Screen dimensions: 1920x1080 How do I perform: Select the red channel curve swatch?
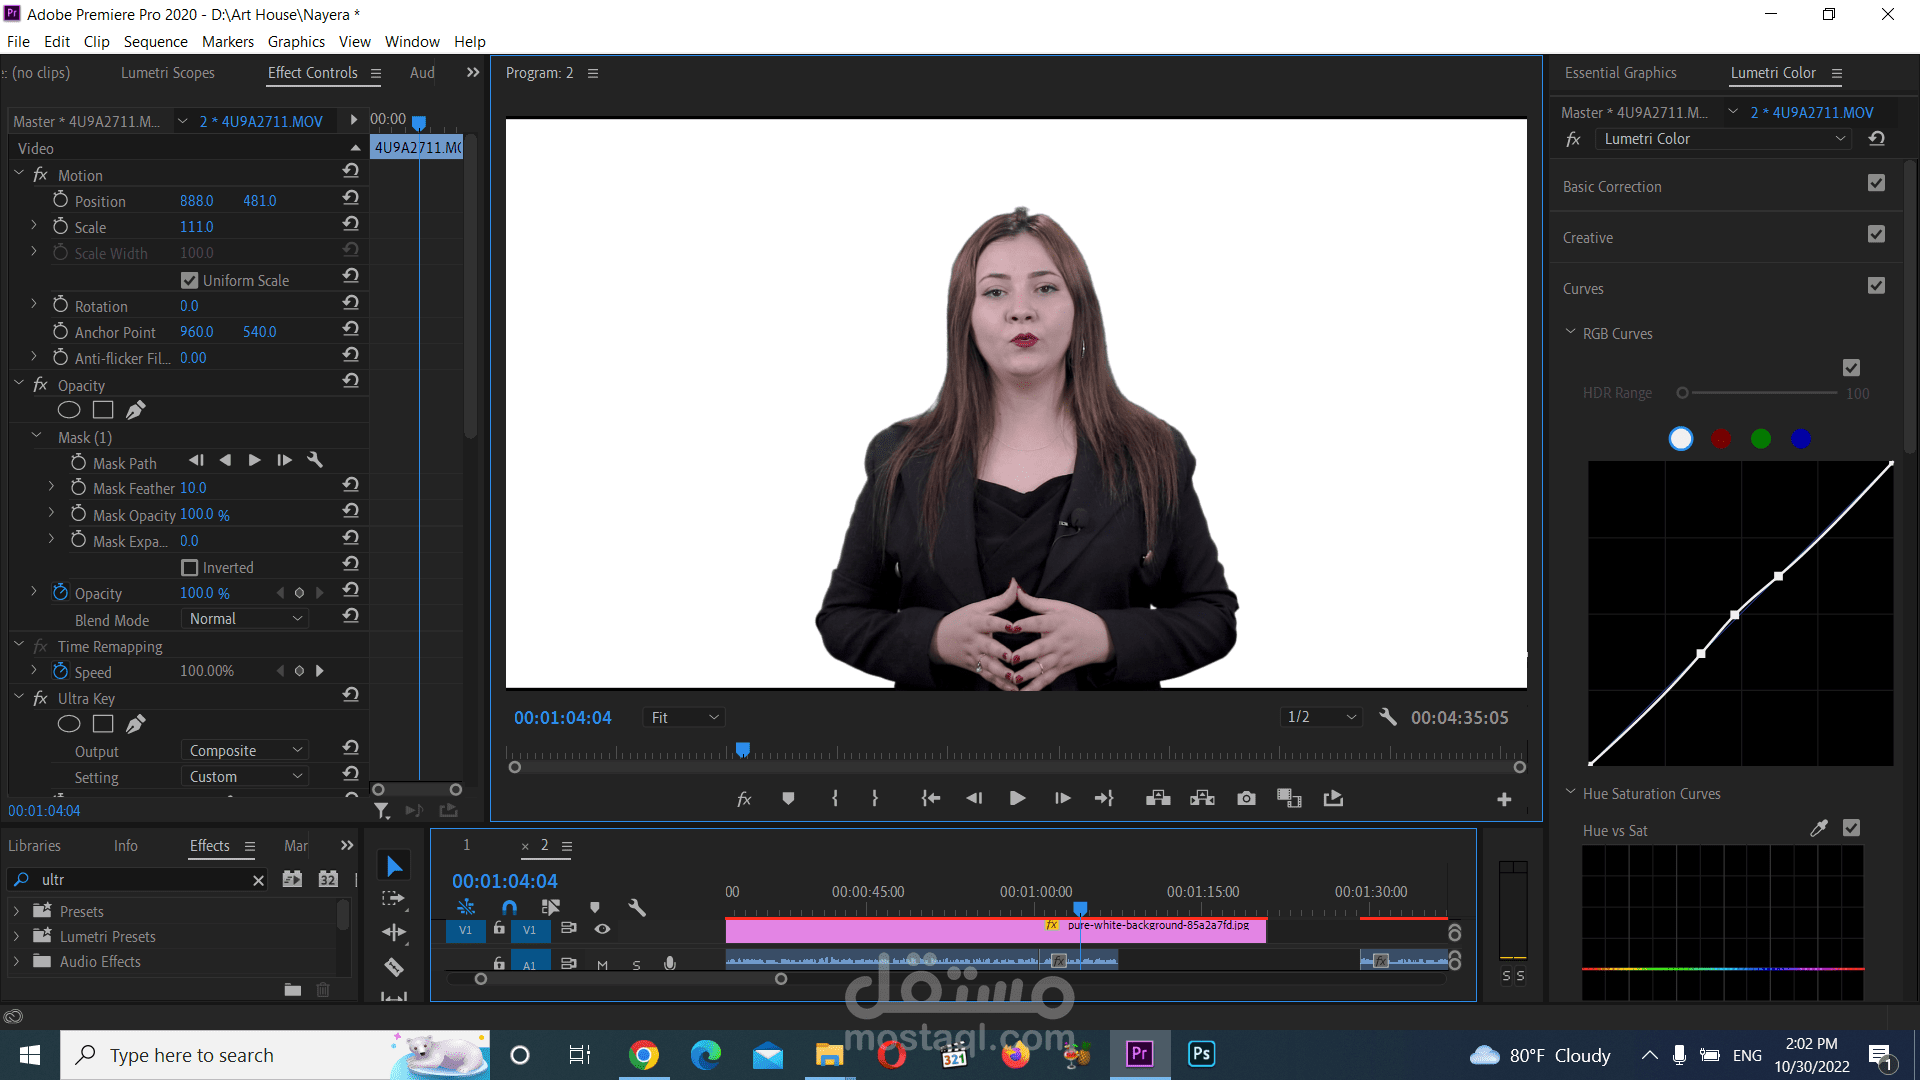[x=1721, y=439]
